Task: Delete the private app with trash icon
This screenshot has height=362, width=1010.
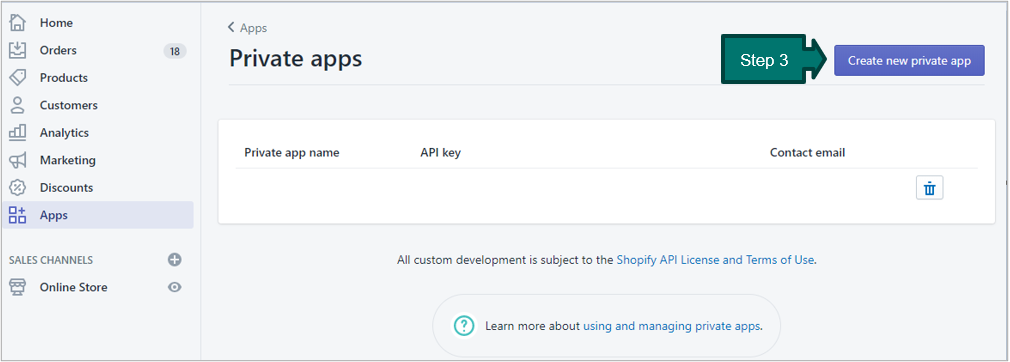Action: (x=929, y=188)
